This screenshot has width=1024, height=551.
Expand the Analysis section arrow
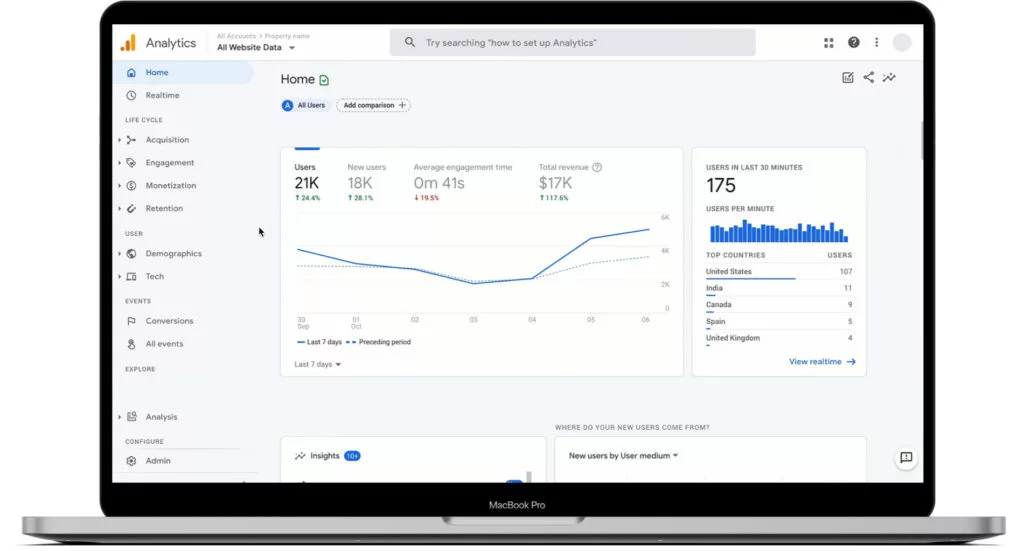120,417
